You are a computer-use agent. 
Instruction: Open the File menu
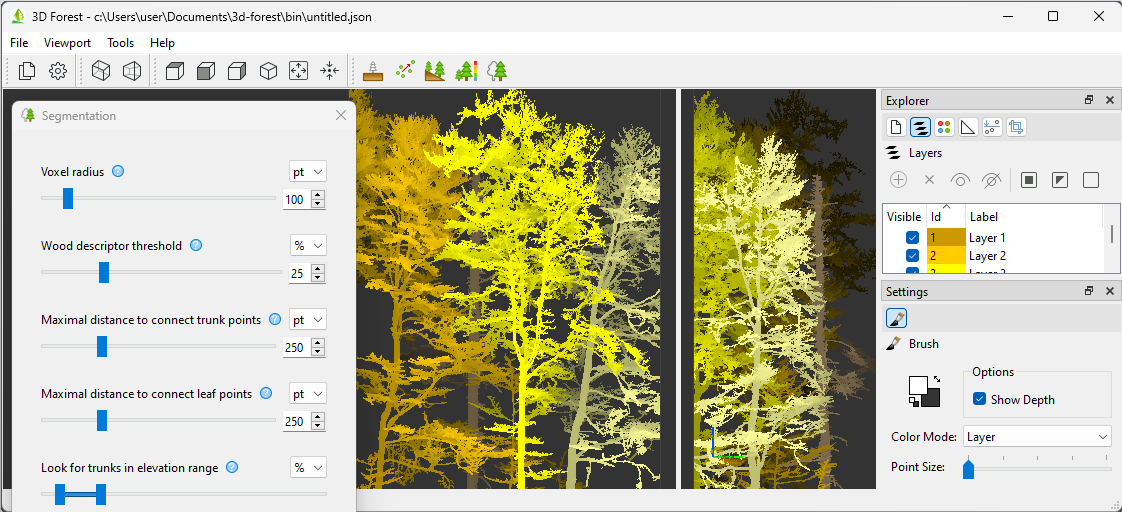click(x=19, y=43)
